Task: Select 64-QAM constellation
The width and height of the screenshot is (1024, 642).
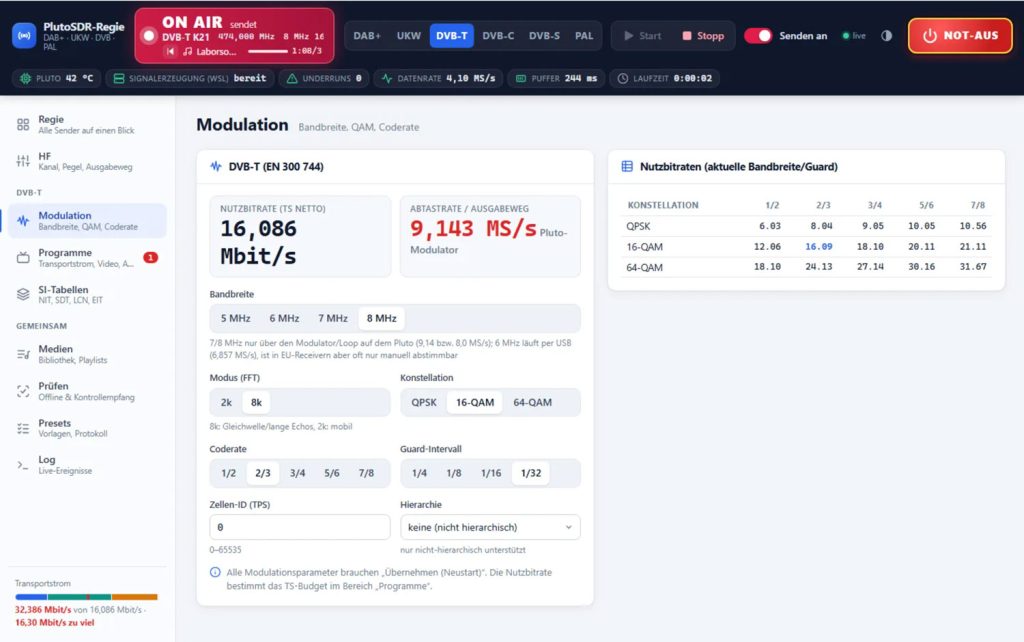Action: [532, 402]
